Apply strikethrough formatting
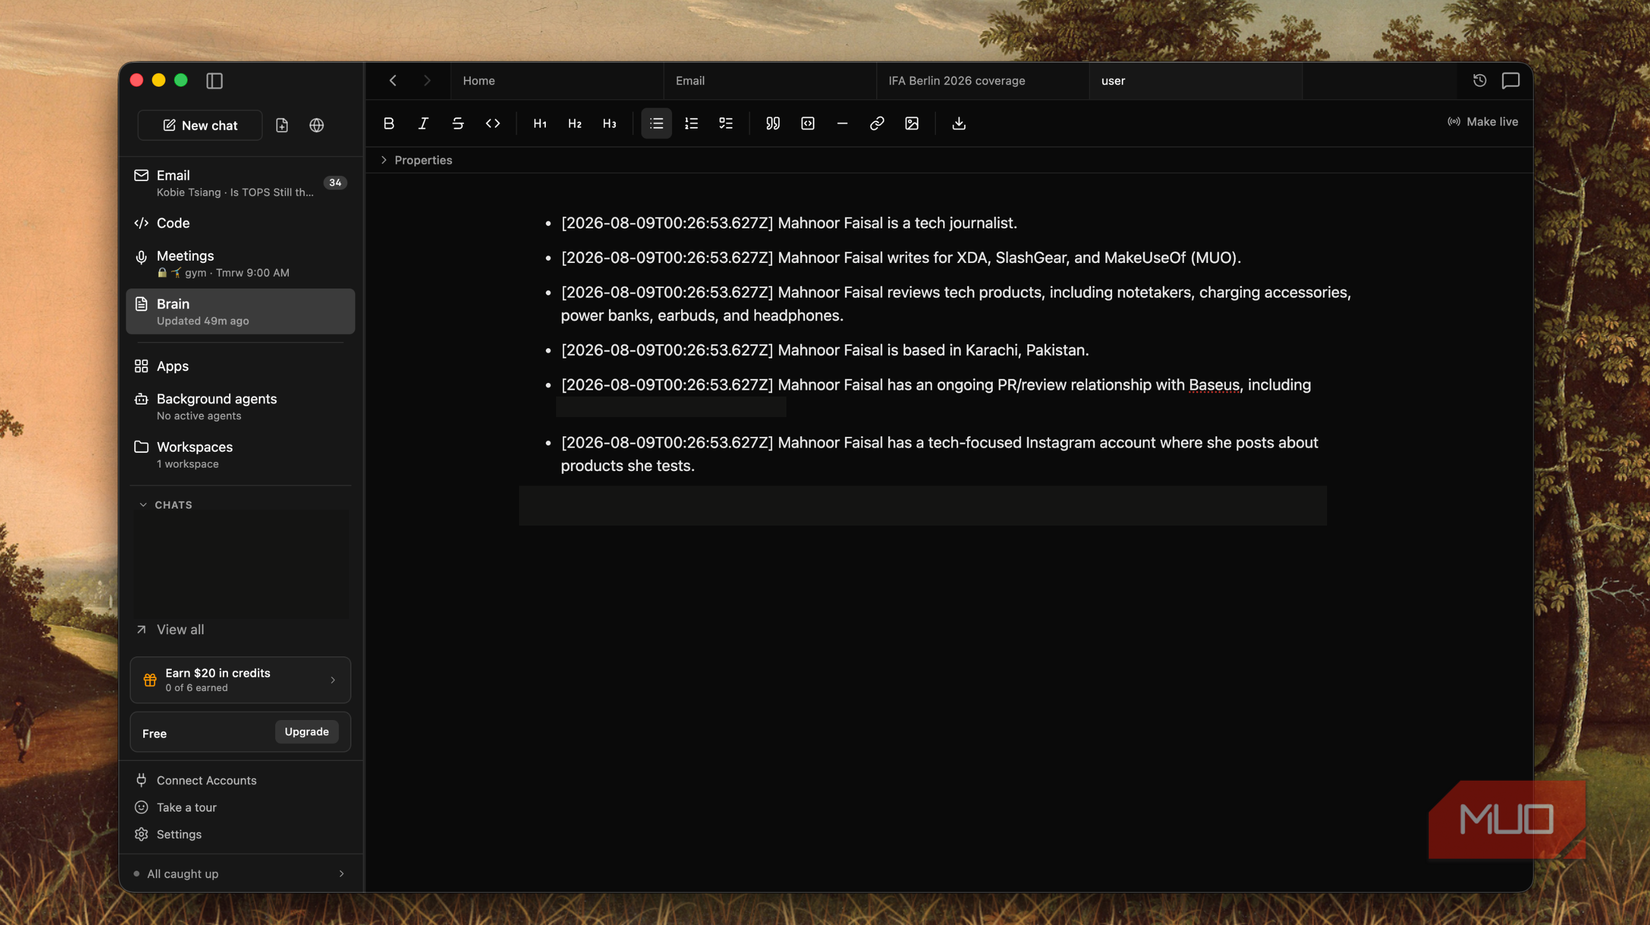1650x925 pixels. (458, 123)
